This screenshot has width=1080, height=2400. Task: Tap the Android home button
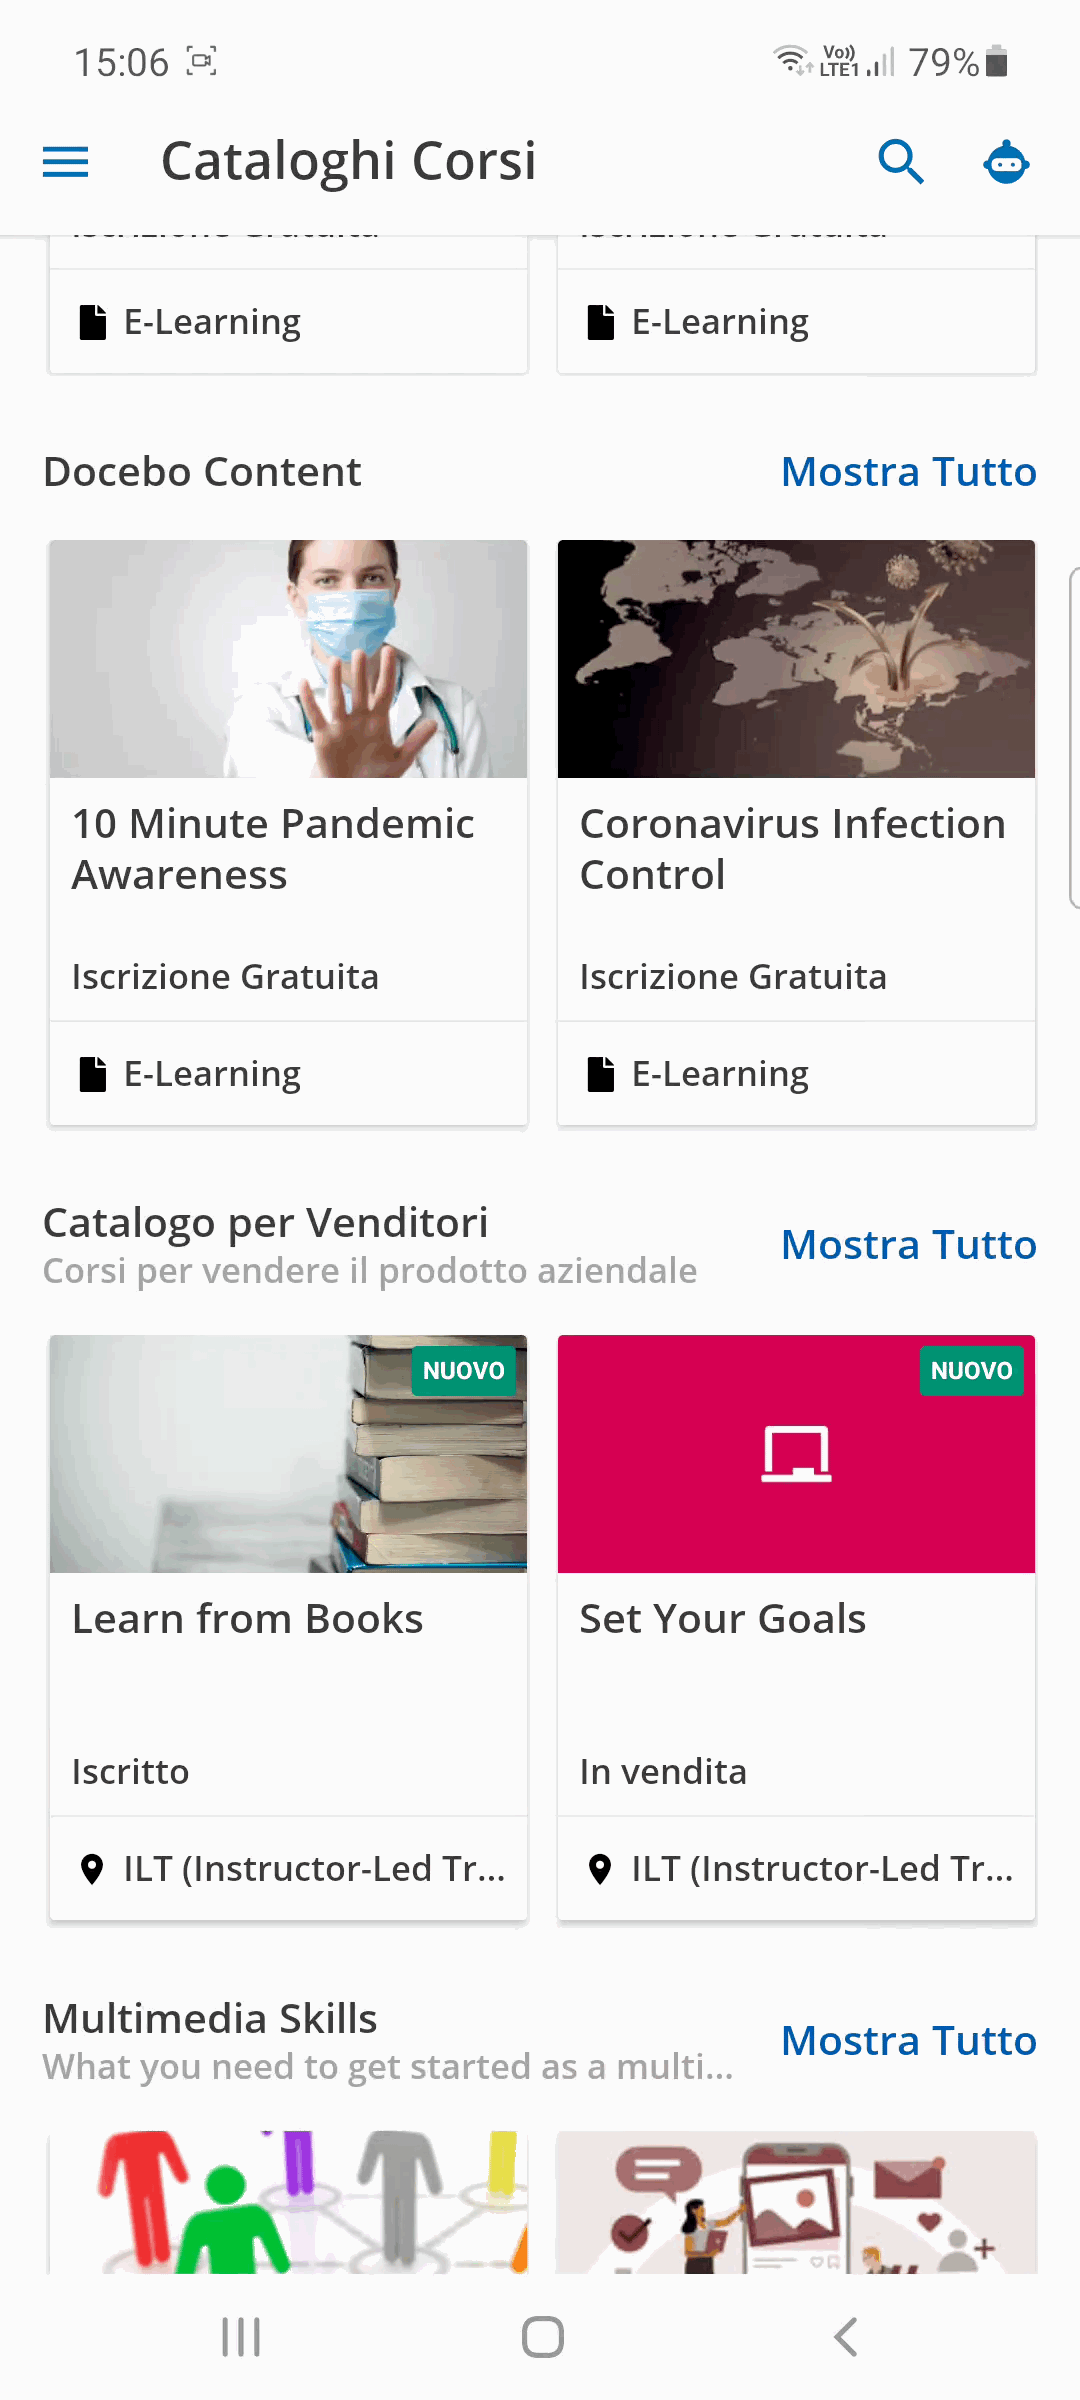click(x=543, y=2337)
